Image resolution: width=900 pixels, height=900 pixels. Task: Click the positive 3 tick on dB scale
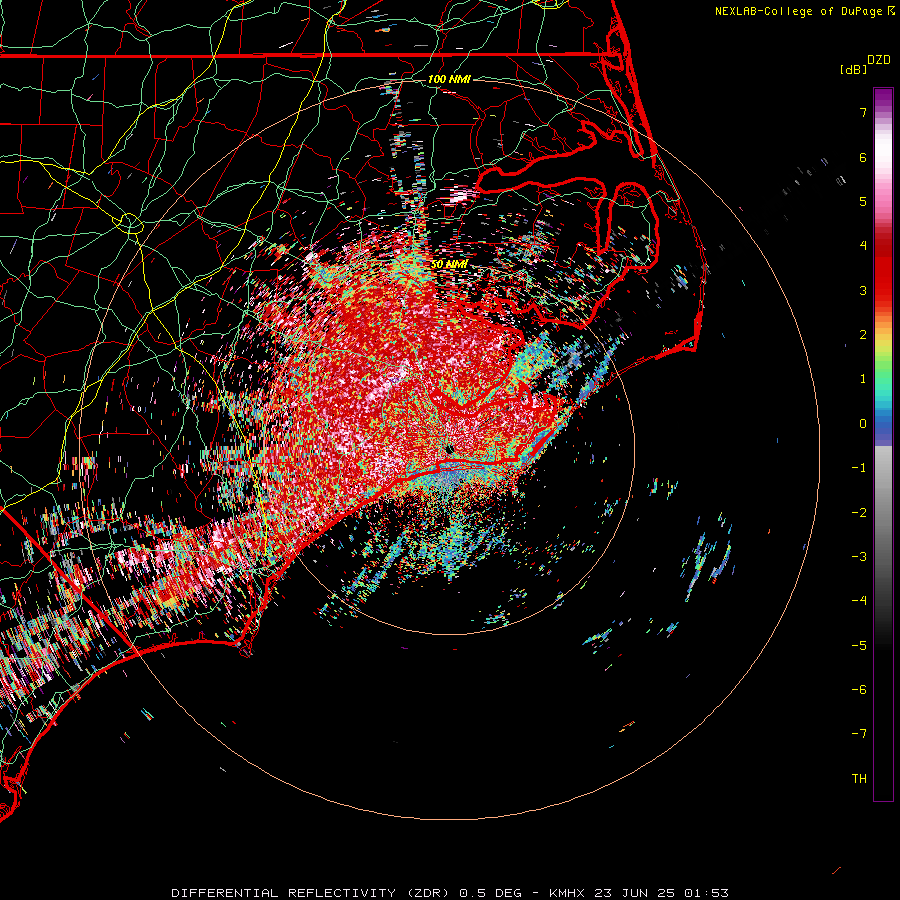(863, 290)
